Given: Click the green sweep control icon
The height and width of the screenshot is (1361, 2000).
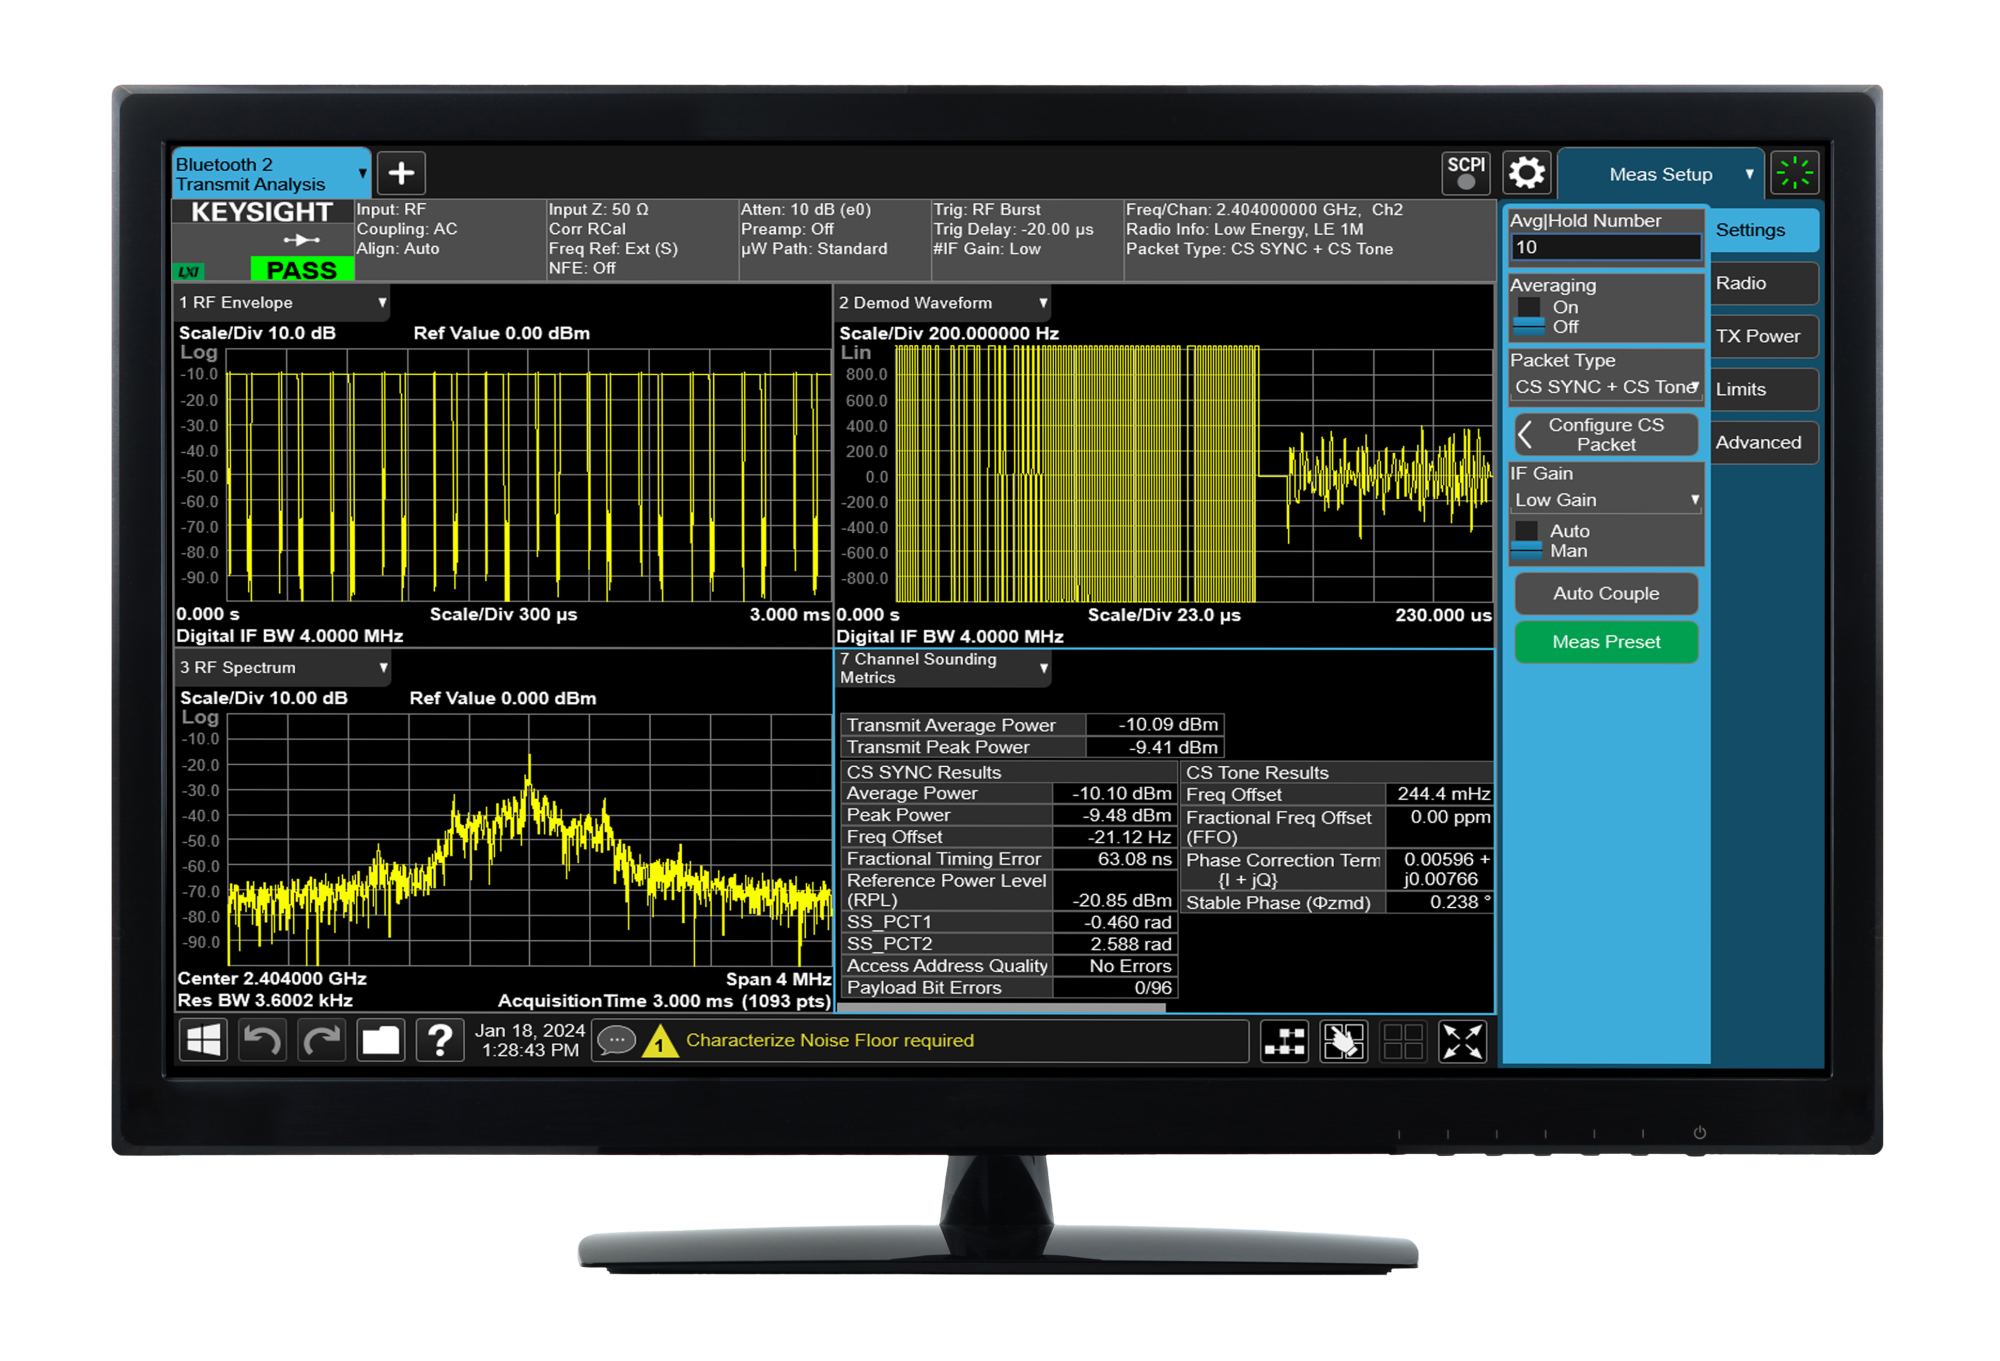Looking at the screenshot, I should [1794, 173].
